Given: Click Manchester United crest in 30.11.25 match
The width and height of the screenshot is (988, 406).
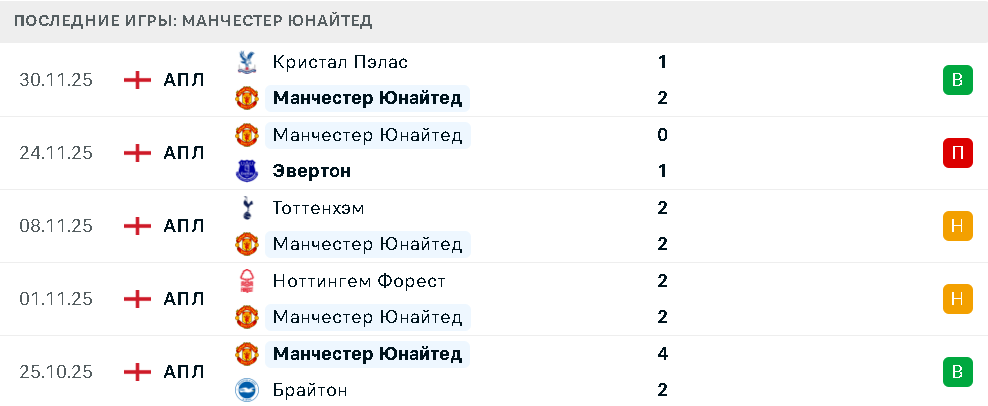Looking at the screenshot, I should [246, 98].
